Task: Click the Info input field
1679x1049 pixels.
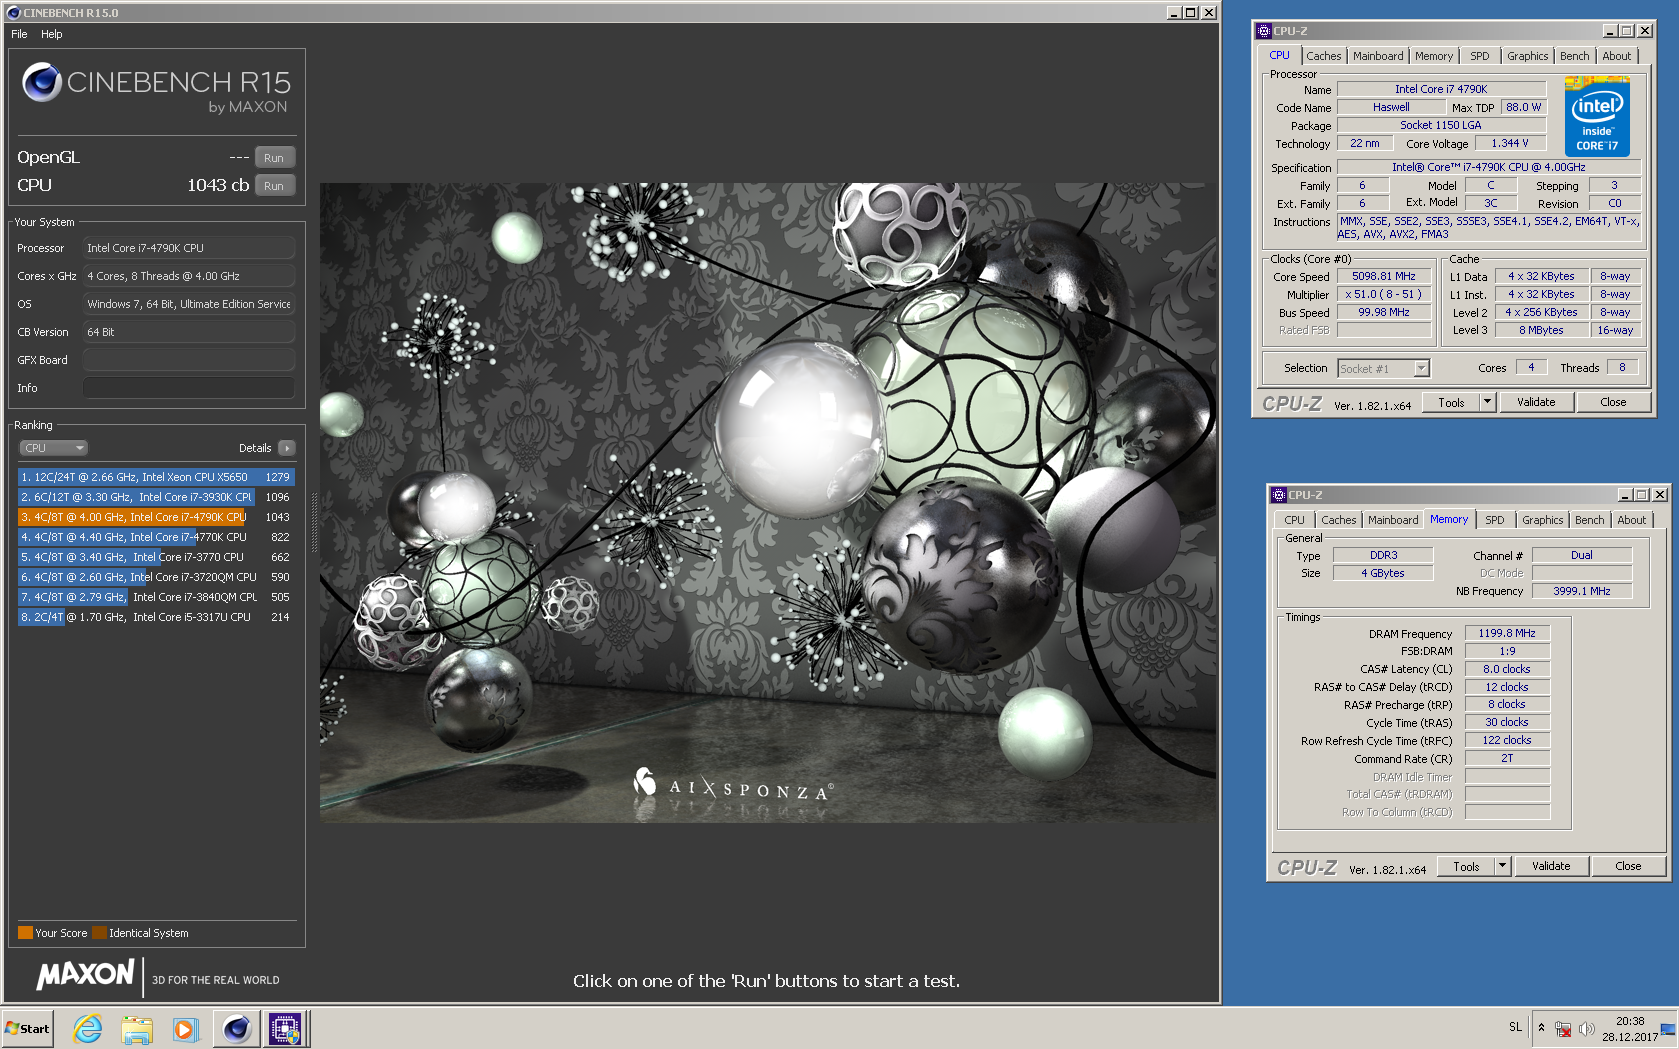Action: (x=189, y=388)
